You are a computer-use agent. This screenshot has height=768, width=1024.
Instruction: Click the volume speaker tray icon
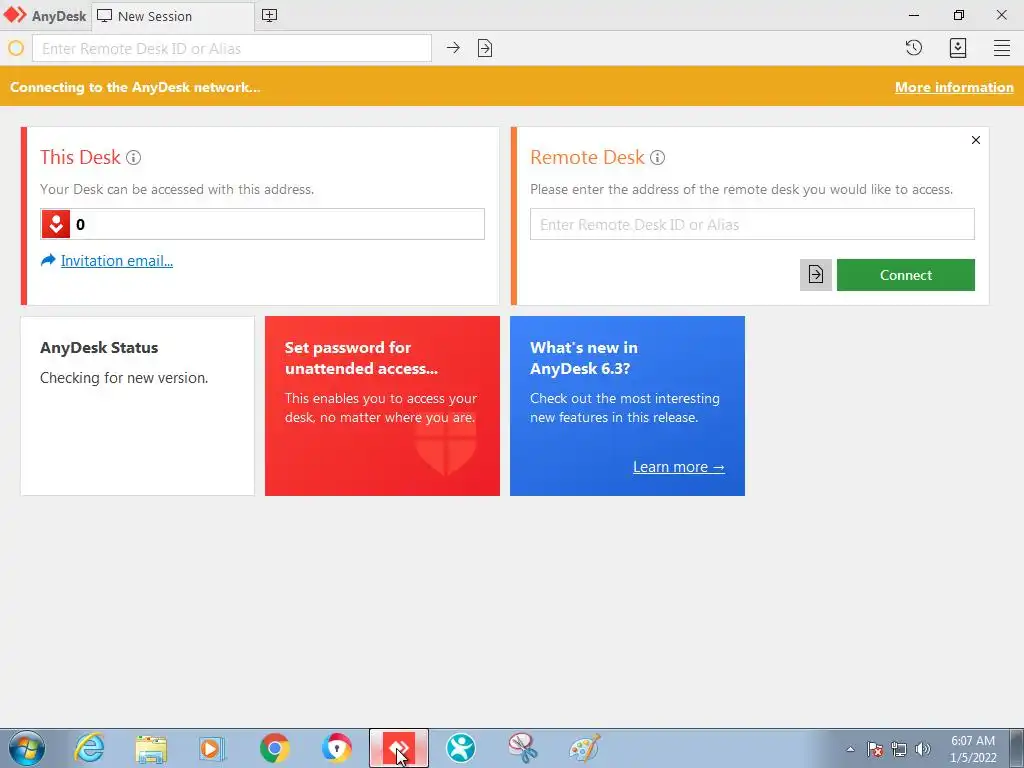click(x=923, y=749)
